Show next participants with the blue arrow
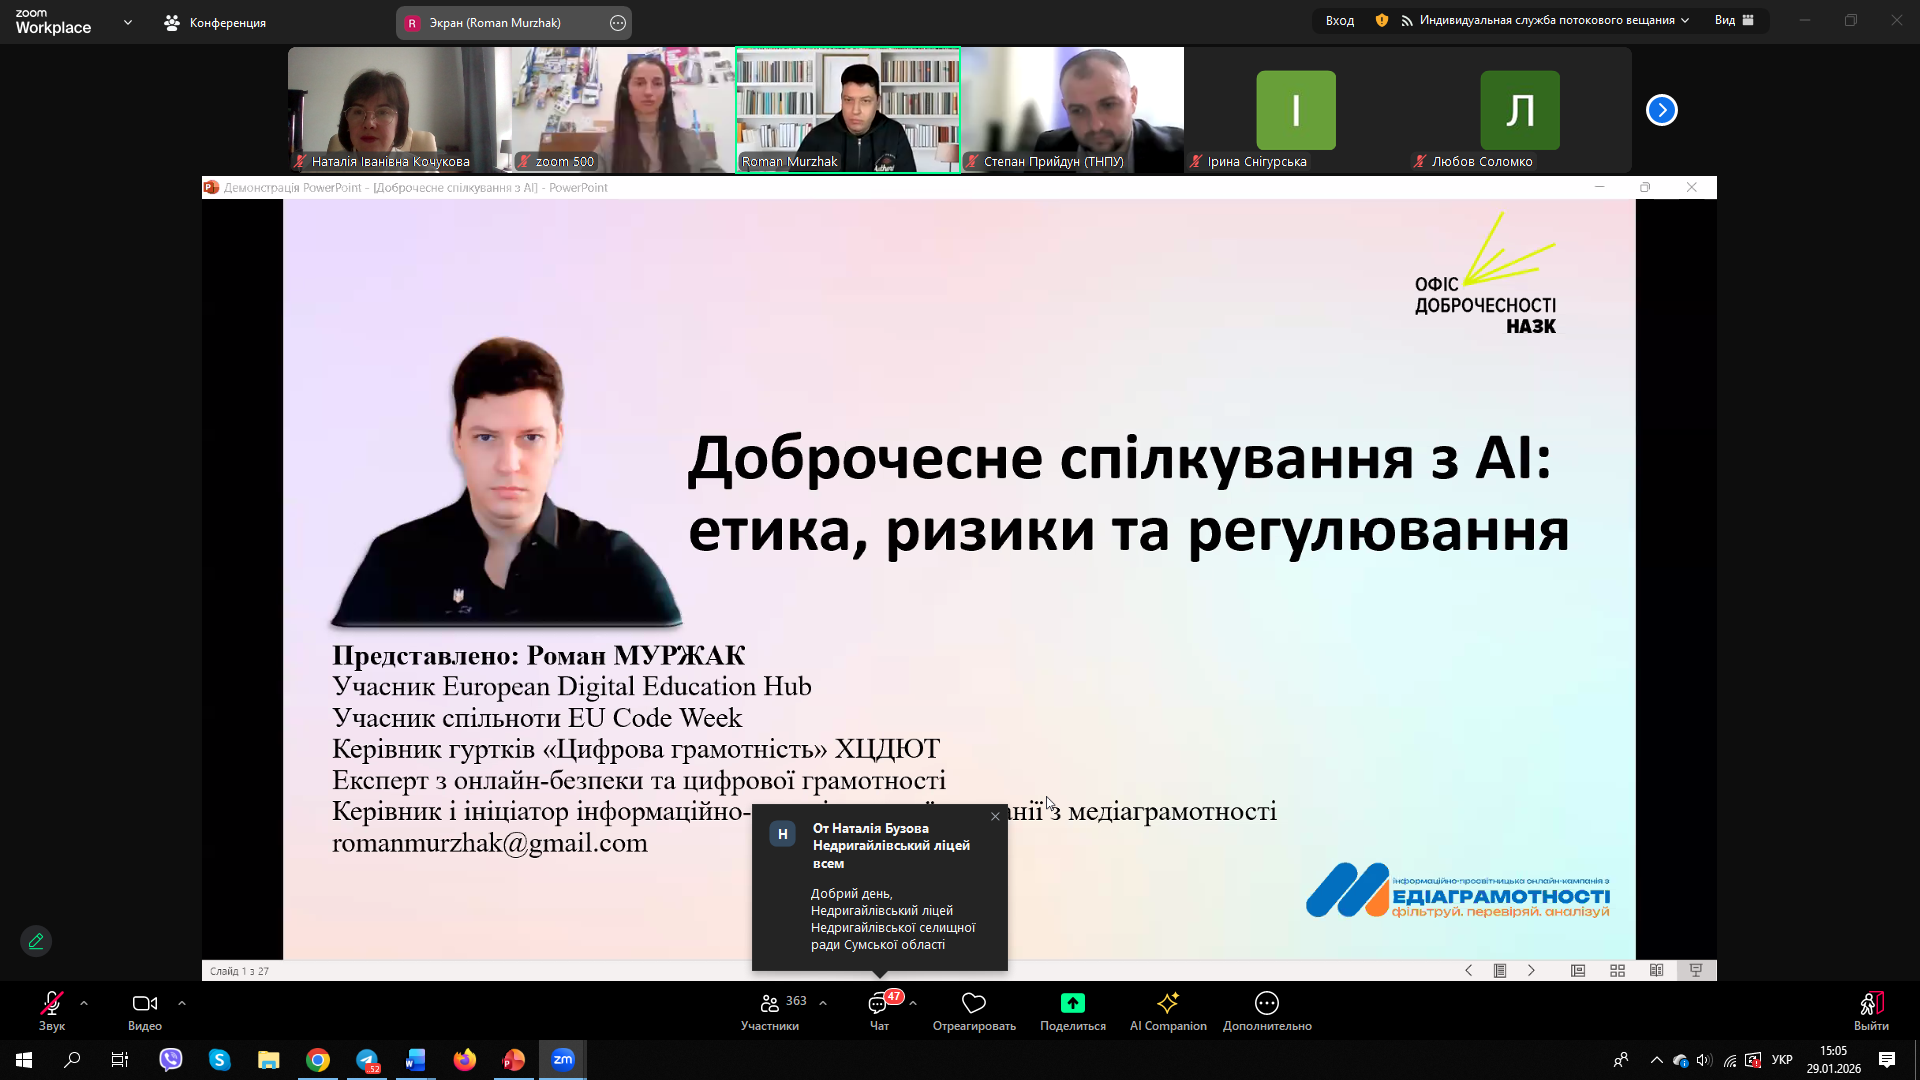 [x=1661, y=110]
